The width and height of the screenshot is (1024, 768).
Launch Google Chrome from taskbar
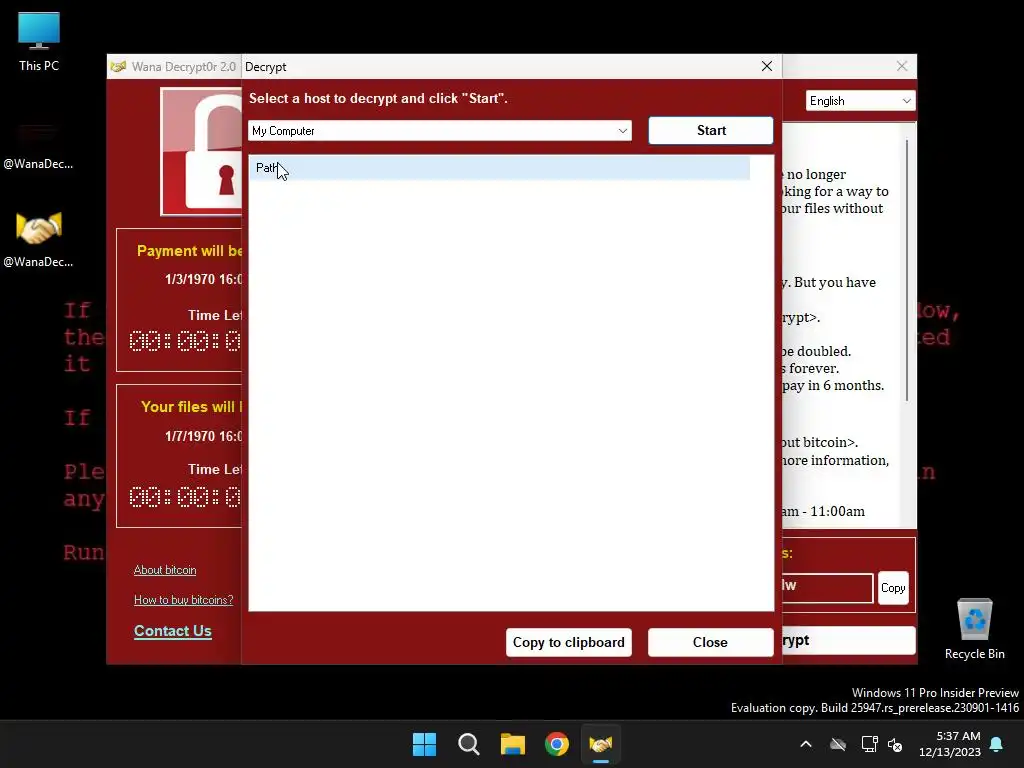click(557, 744)
